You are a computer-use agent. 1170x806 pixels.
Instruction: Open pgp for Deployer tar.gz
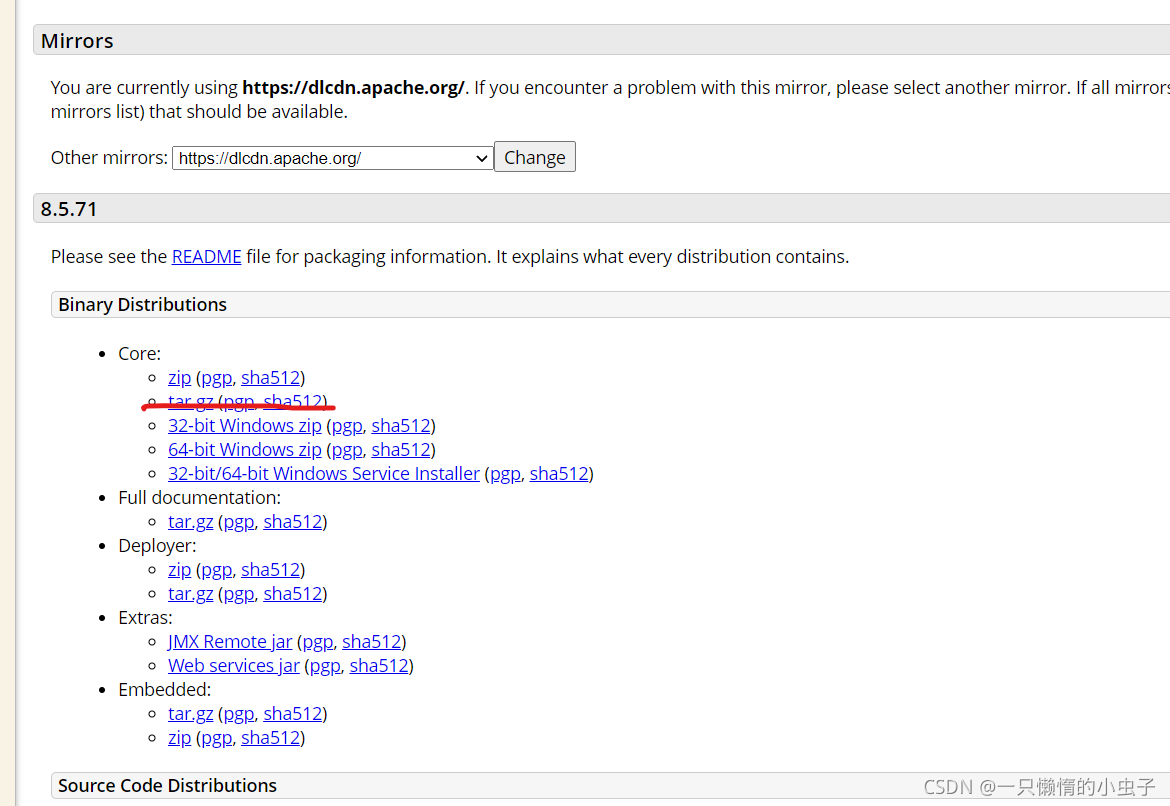coord(239,594)
